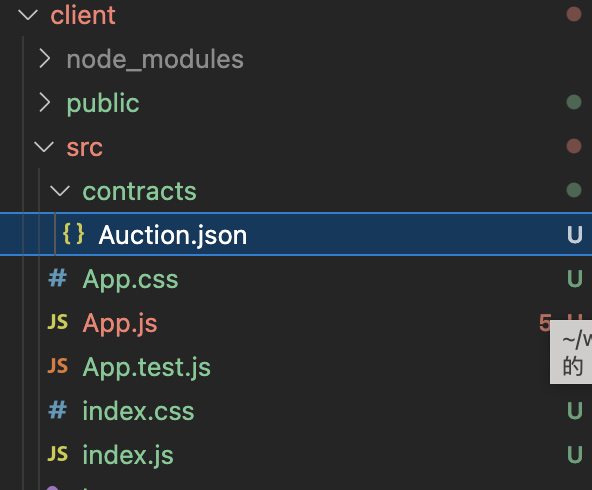Click the untracked U badge on Auction.json

(575, 235)
